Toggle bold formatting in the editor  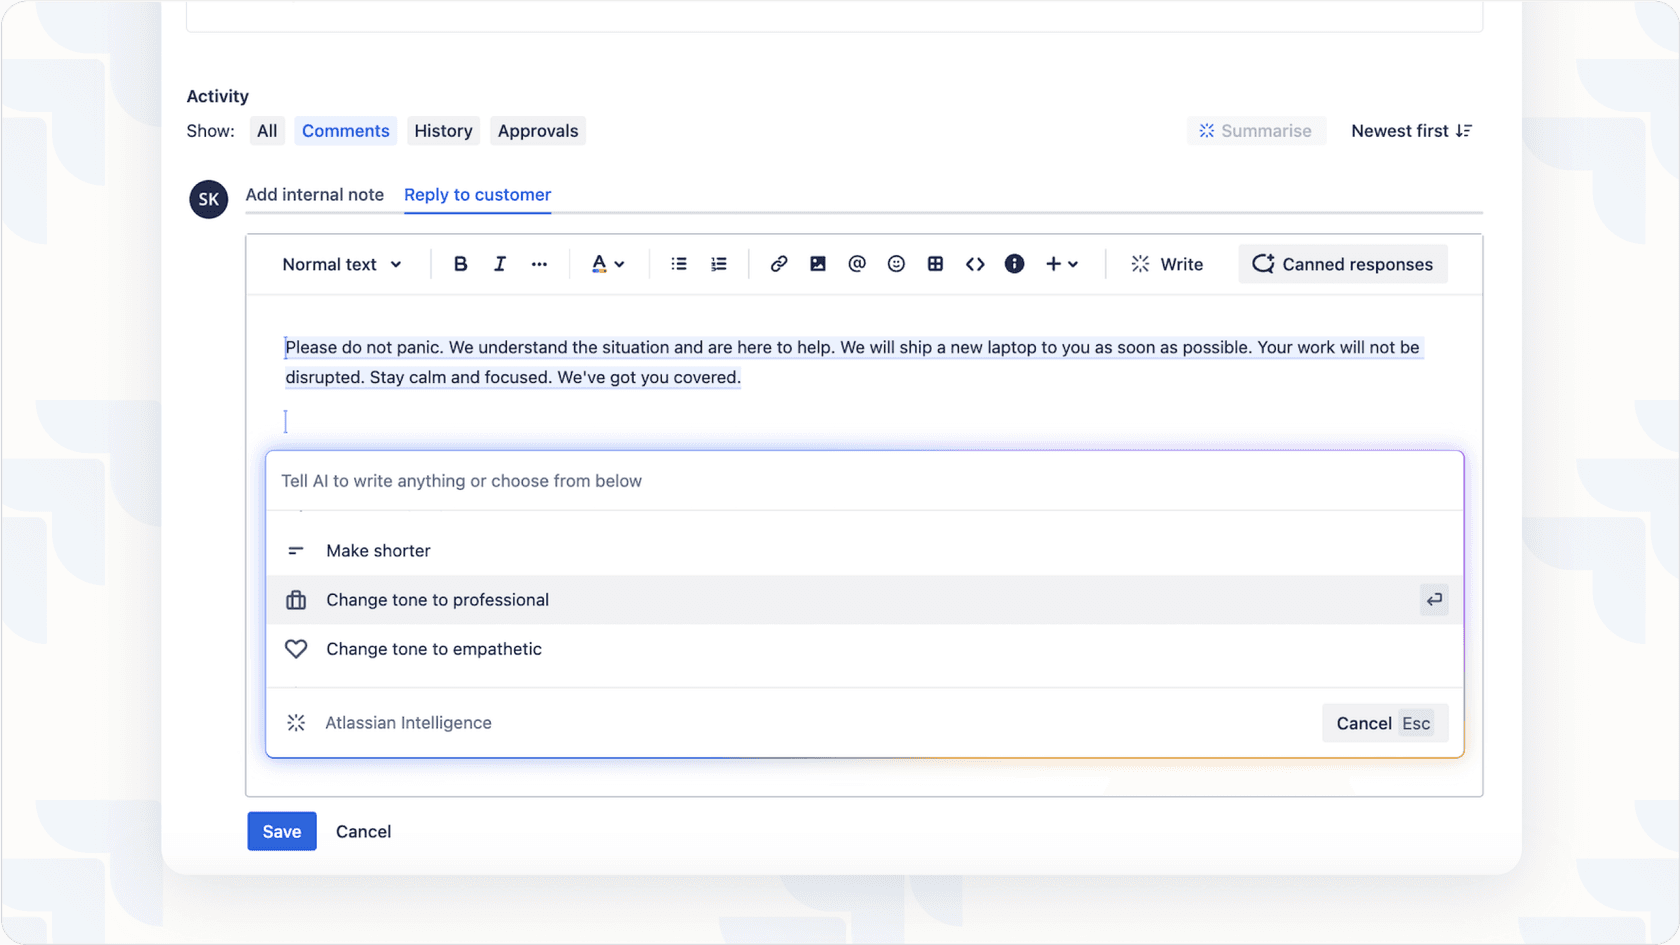[460, 263]
